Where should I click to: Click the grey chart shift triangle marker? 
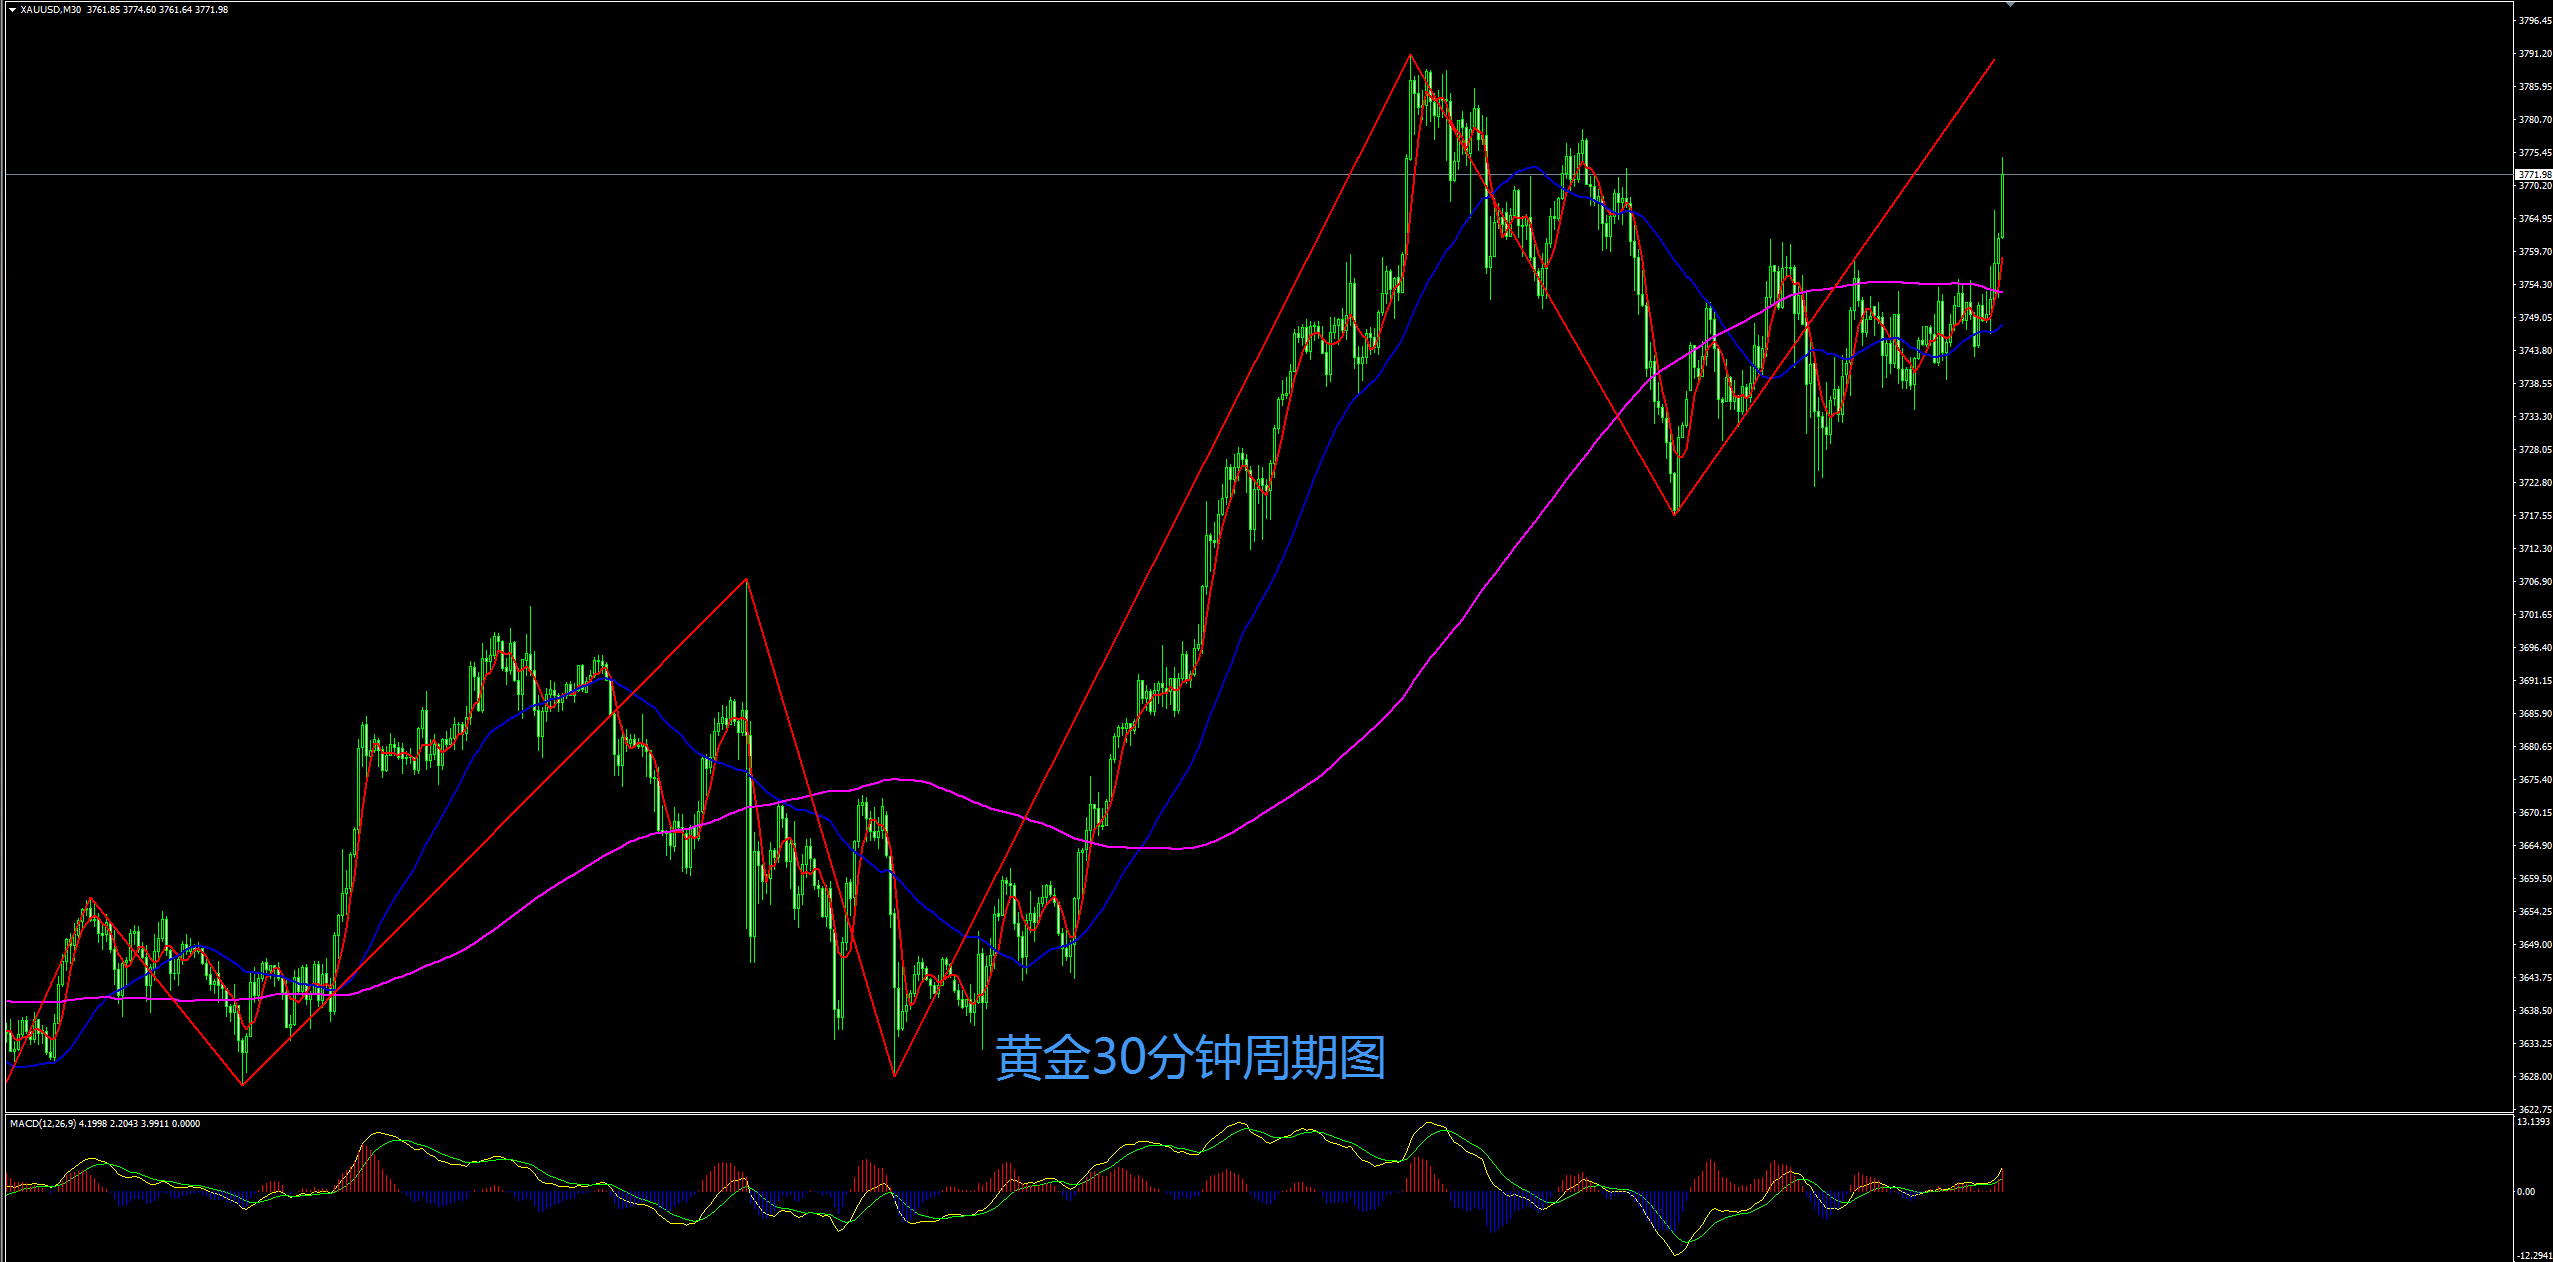(2010, 5)
